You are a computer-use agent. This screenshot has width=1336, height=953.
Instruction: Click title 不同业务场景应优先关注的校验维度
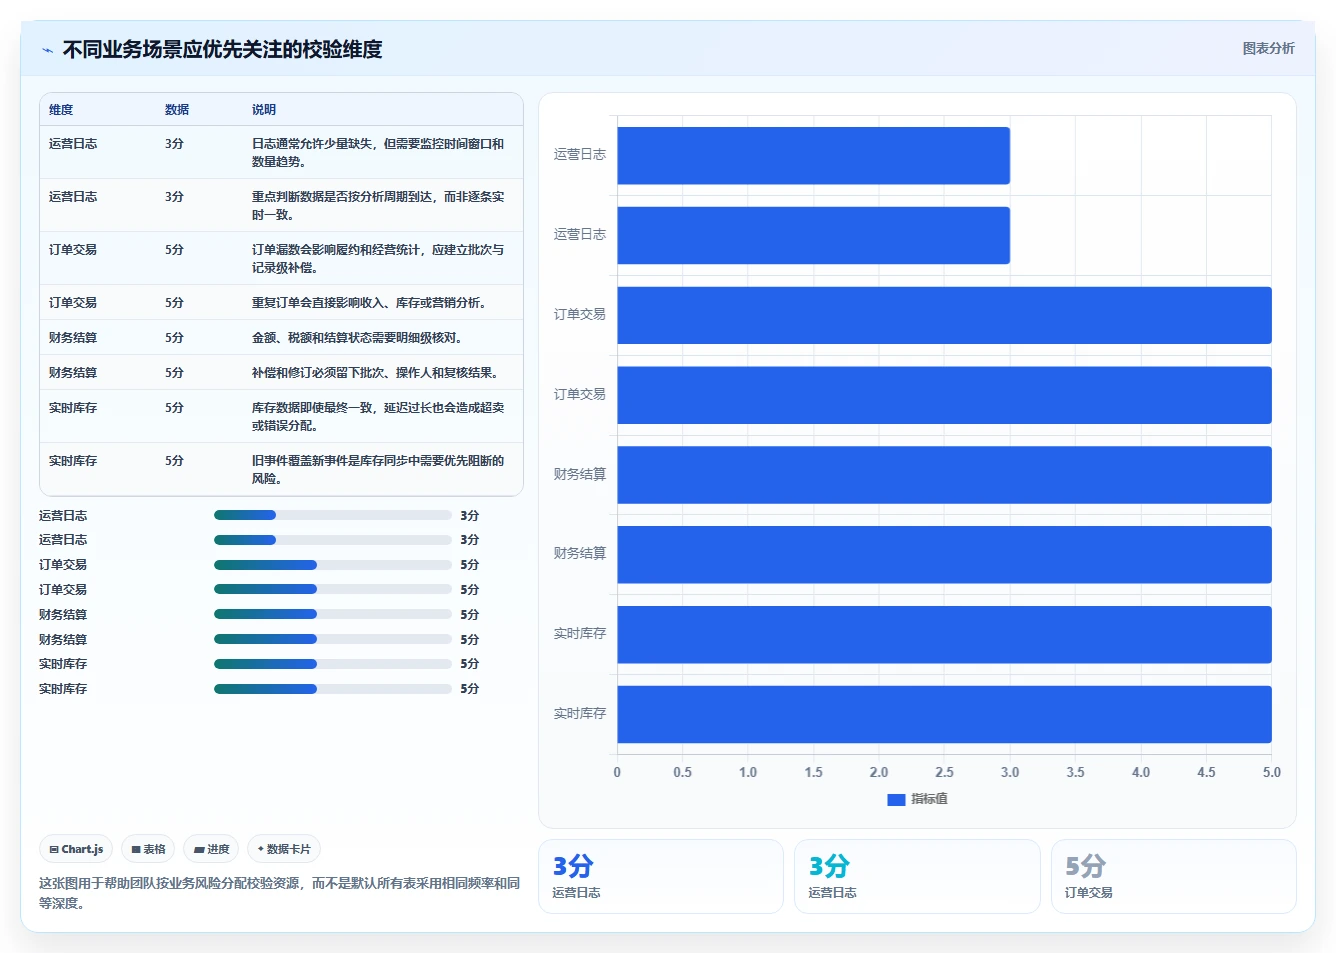222,49
